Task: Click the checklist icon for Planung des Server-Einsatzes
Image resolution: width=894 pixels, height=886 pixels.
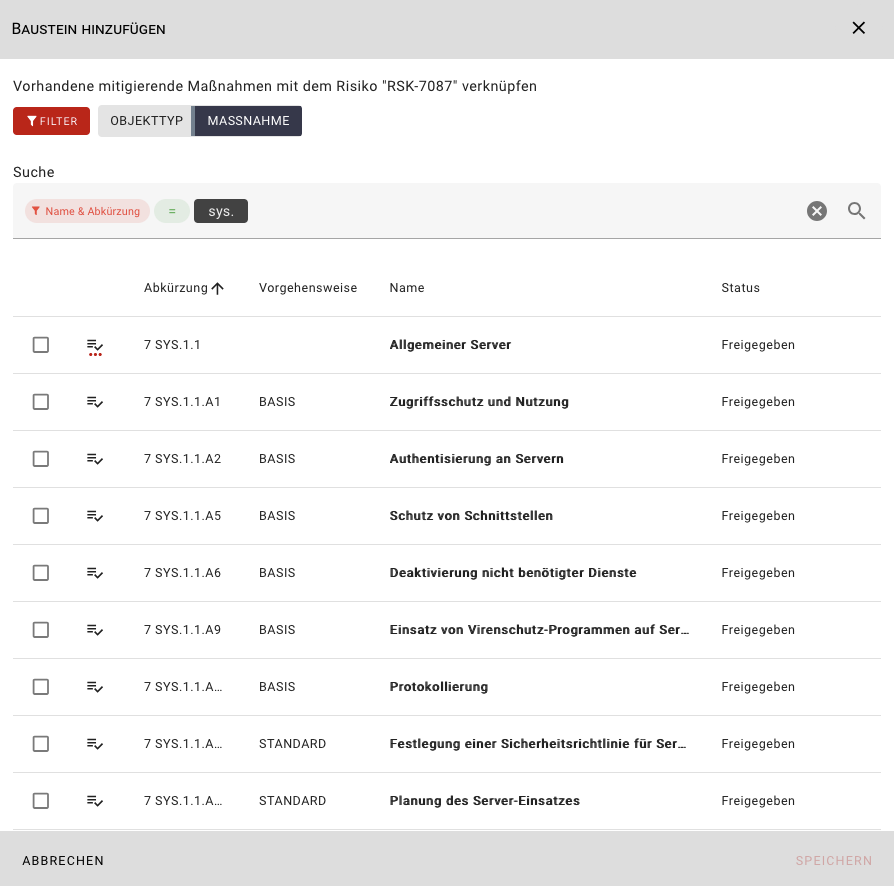Action: tap(95, 801)
